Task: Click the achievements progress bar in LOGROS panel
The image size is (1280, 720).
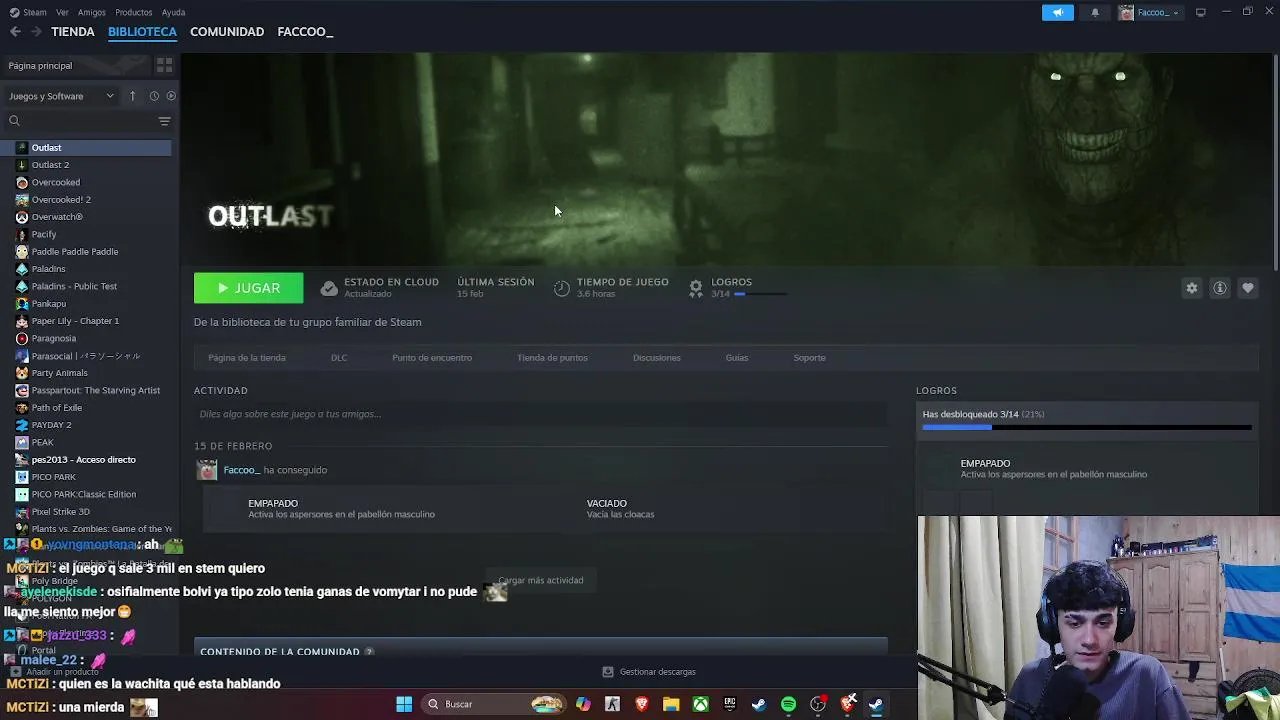Action: (x=1087, y=428)
